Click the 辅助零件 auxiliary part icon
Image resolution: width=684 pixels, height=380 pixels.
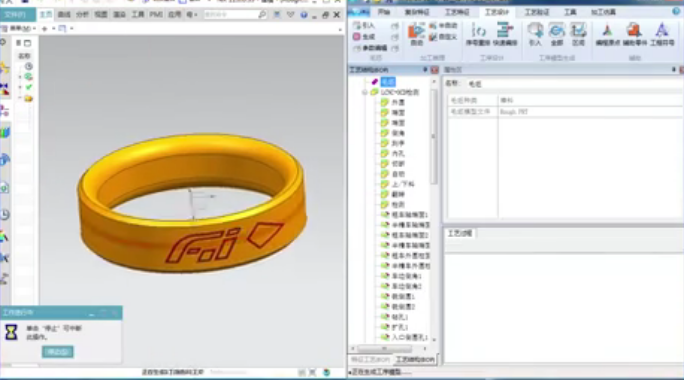635,34
